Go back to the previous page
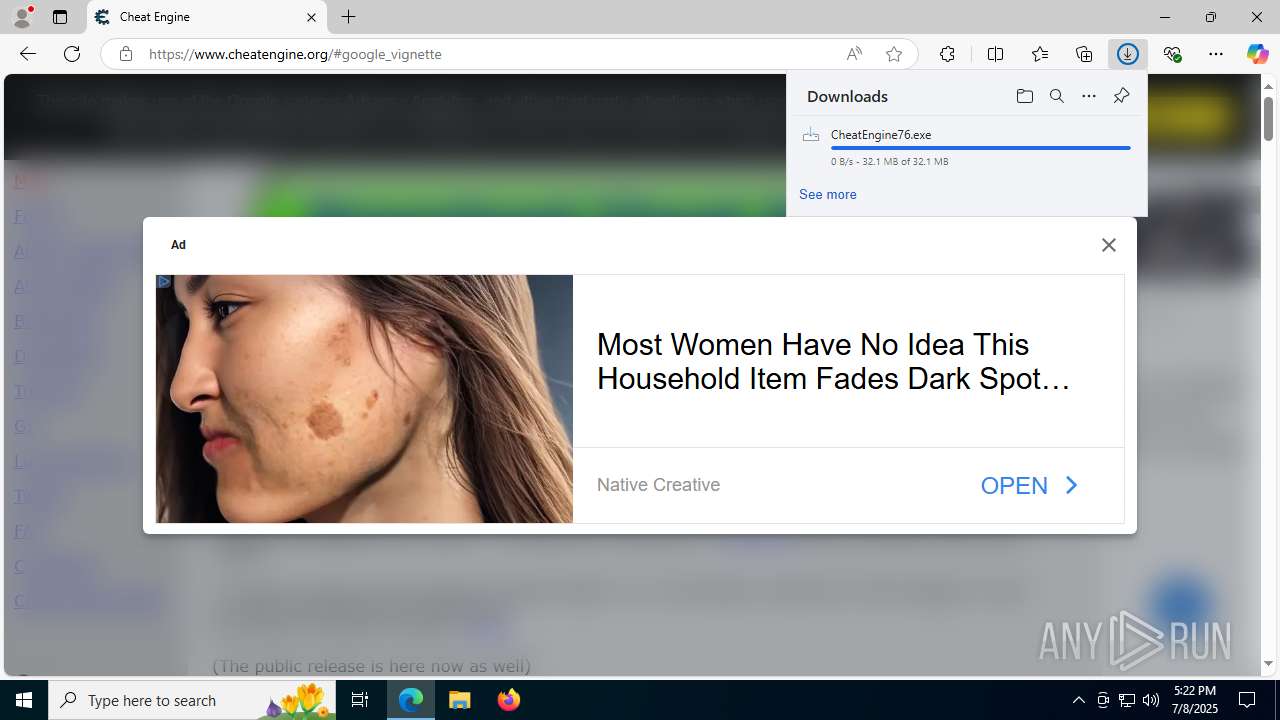This screenshot has width=1280, height=720. coord(28,54)
